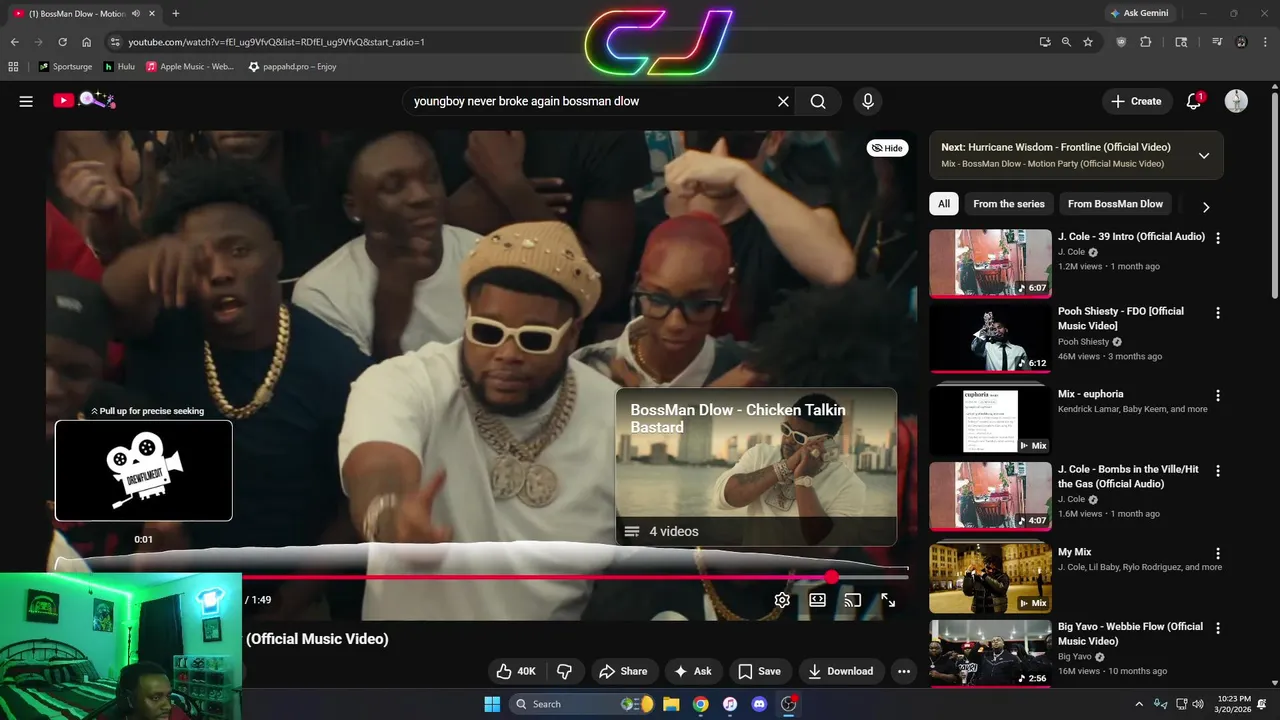Open Discord from the taskbar
Image resolution: width=1280 pixels, height=720 pixels.
759,704
